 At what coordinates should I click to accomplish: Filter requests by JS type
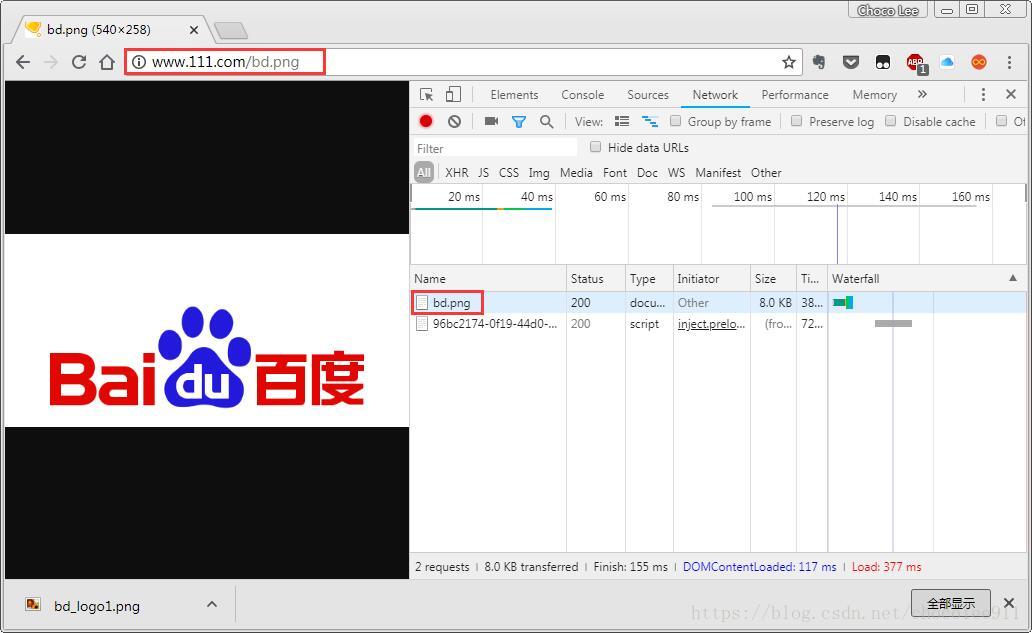(x=483, y=172)
